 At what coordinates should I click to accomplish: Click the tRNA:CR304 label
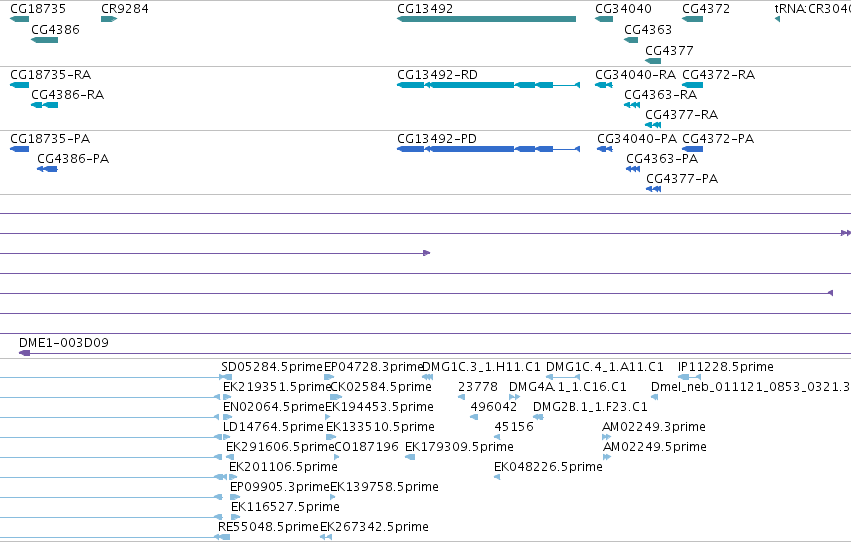click(x=812, y=9)
